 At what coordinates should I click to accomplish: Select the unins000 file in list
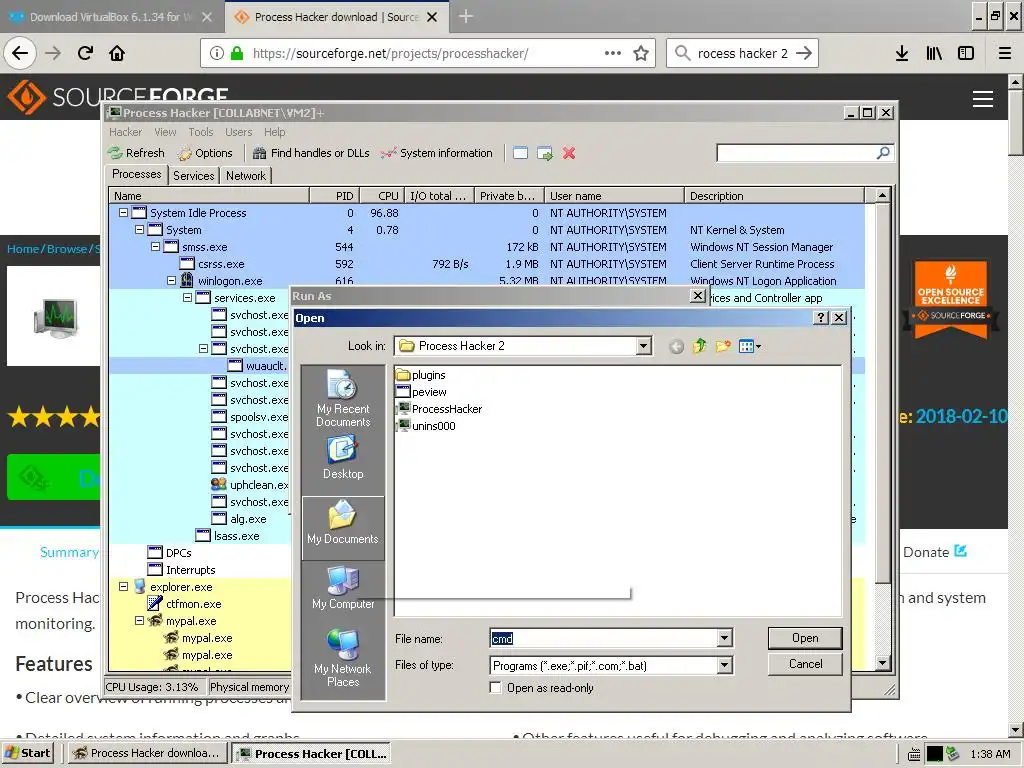[x=426, y=426]
